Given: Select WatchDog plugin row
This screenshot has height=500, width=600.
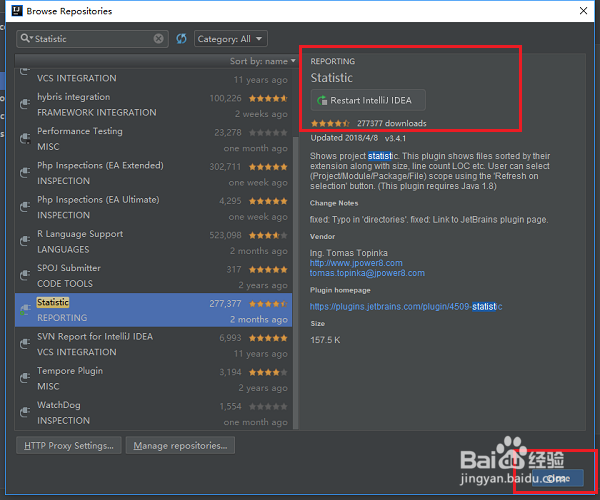Looking at the screenshot, I should click(x=153, y=412).
